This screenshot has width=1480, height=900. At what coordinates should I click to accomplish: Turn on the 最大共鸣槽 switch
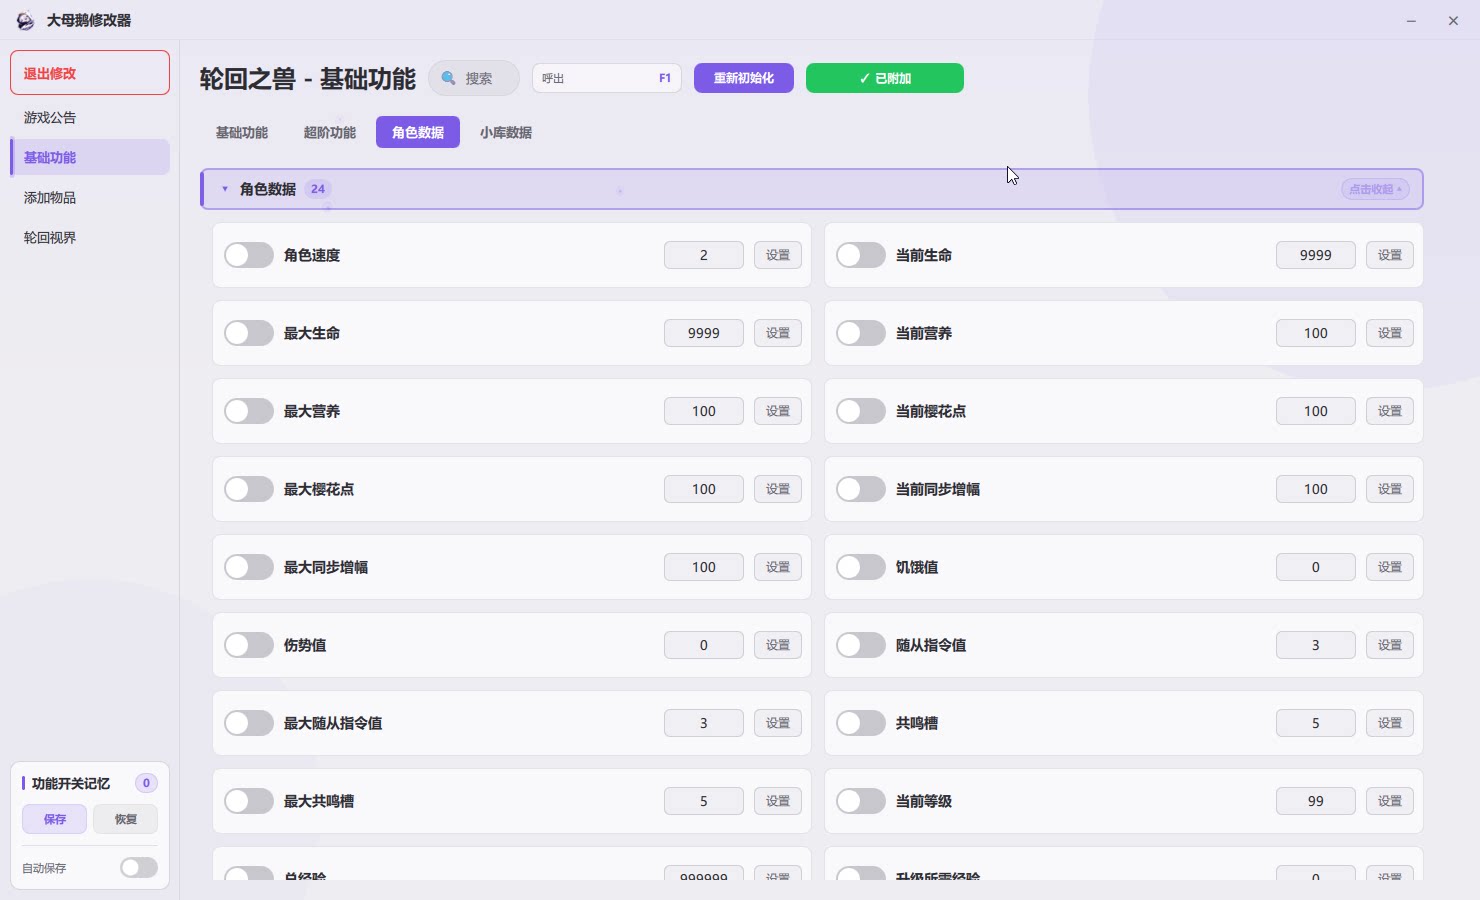(x=249, y=801)
